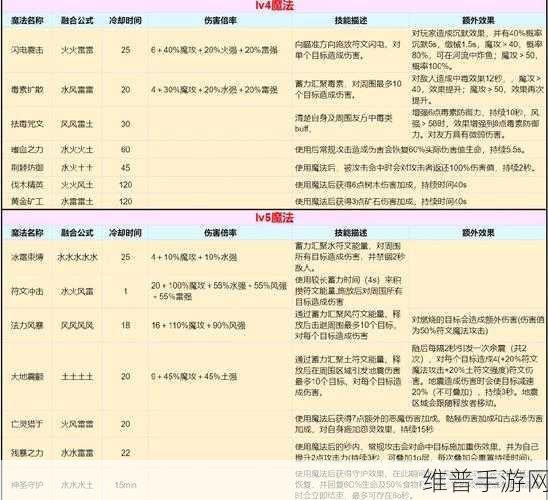Click description text in 黄金矿工 row
Viewport: 548px width, 500px height.
[x=381, y=201]
